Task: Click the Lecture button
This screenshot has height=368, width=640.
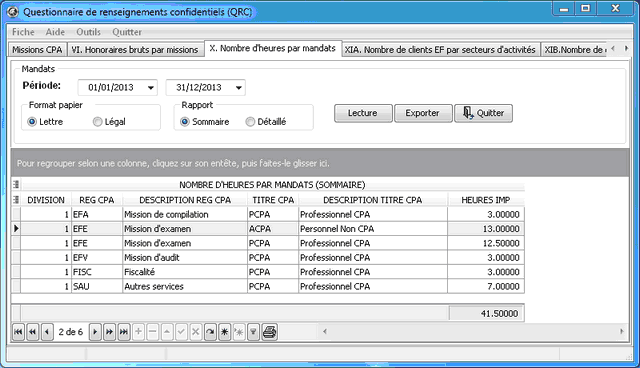Action: 363,113
